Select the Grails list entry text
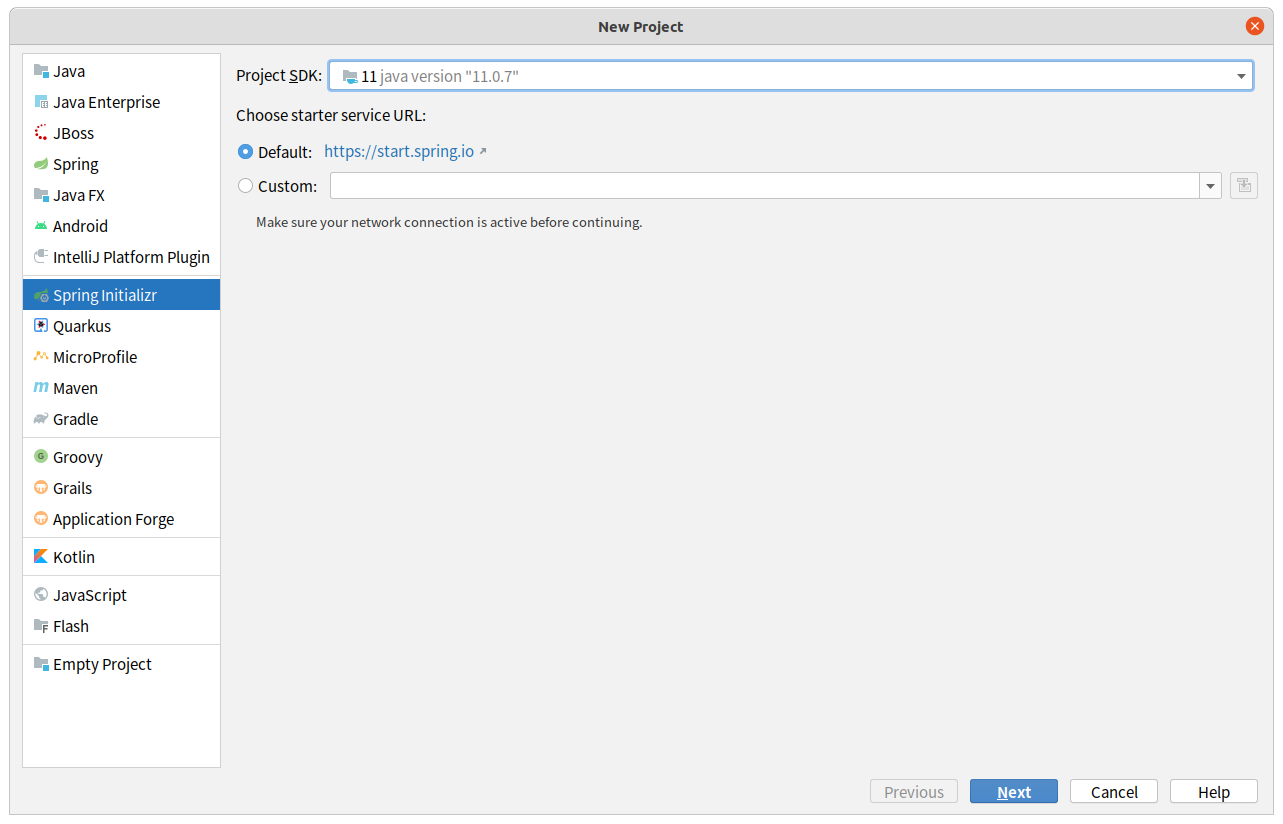 (72, 488)
